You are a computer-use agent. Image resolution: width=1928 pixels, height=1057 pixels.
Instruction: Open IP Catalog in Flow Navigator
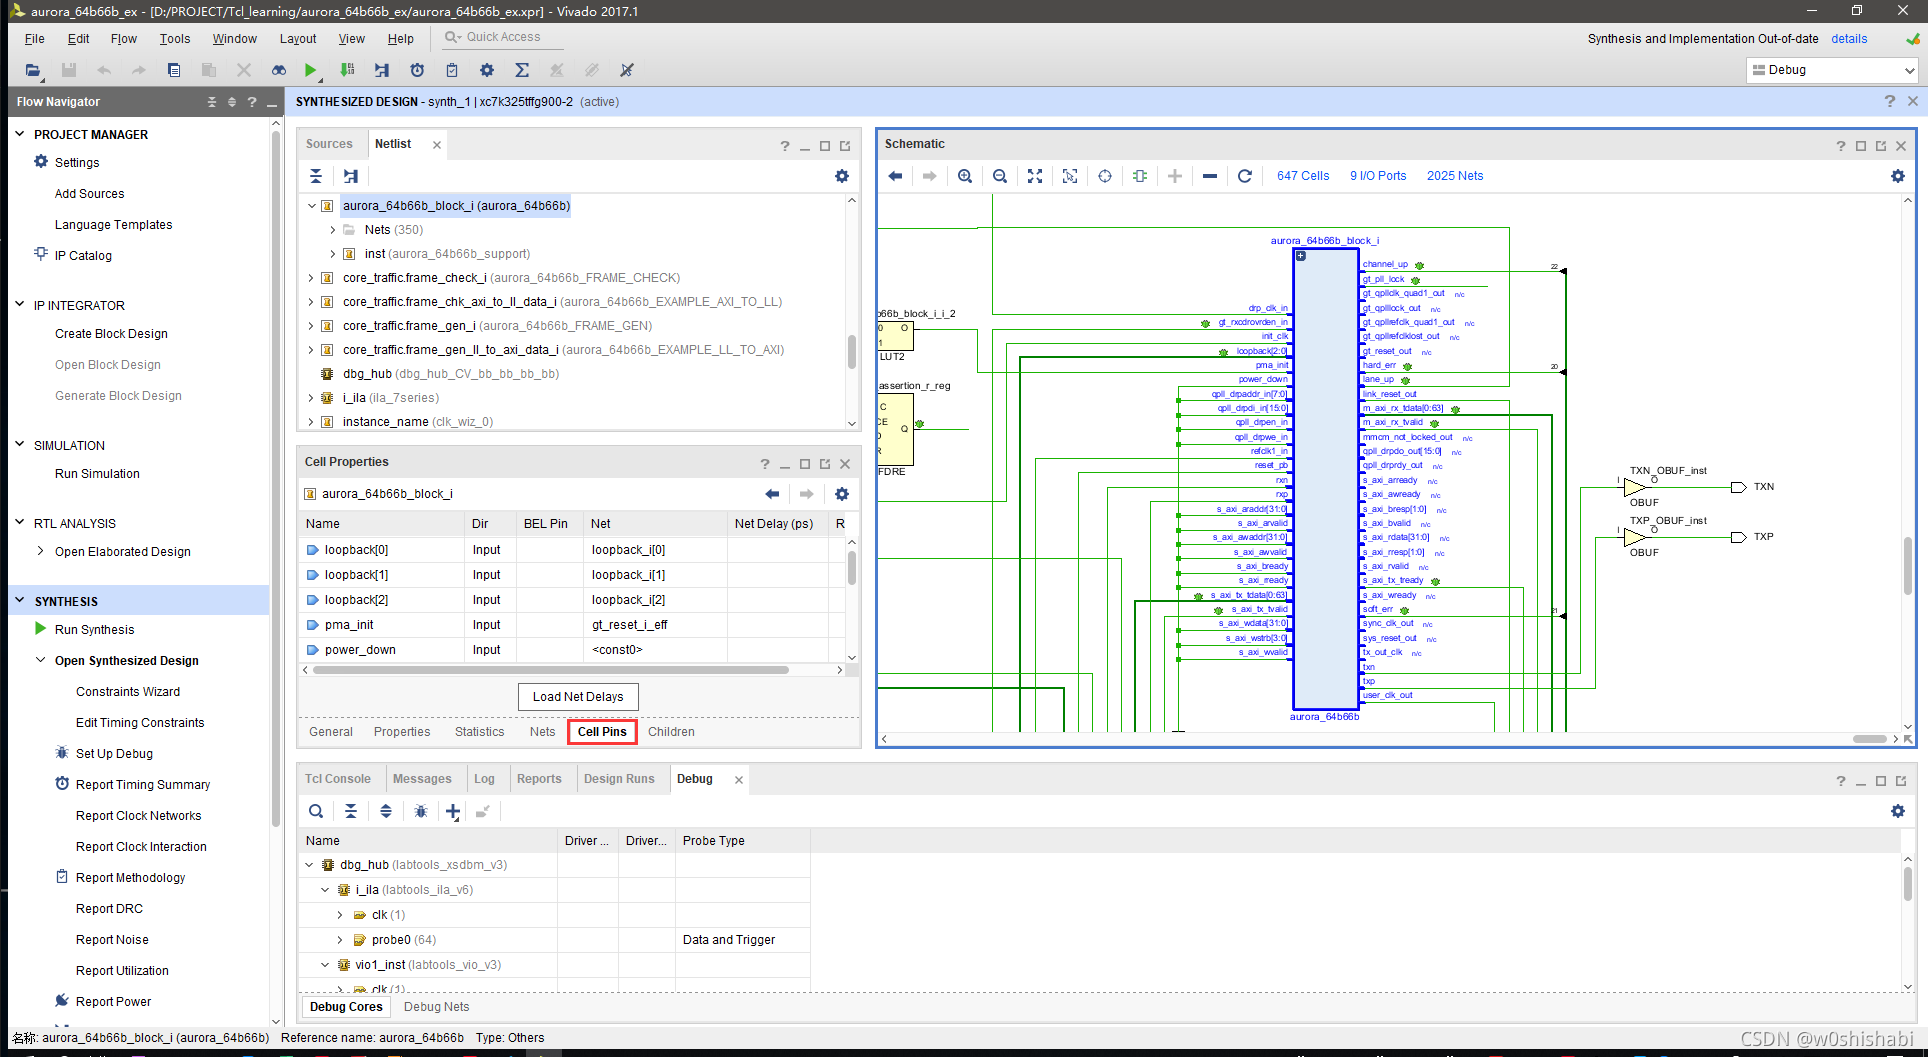[x=83, y=256]
